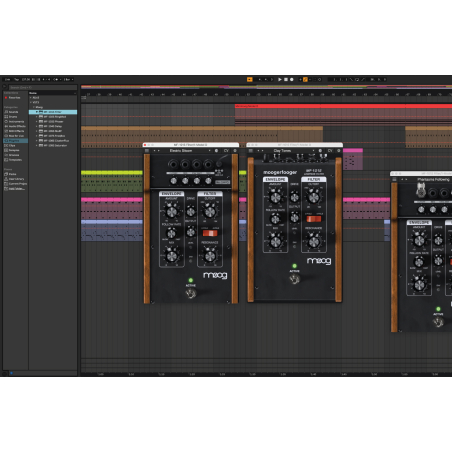Click Resonance knob in Clay Tones filter
452x452 pixels.
pos(314,241)
